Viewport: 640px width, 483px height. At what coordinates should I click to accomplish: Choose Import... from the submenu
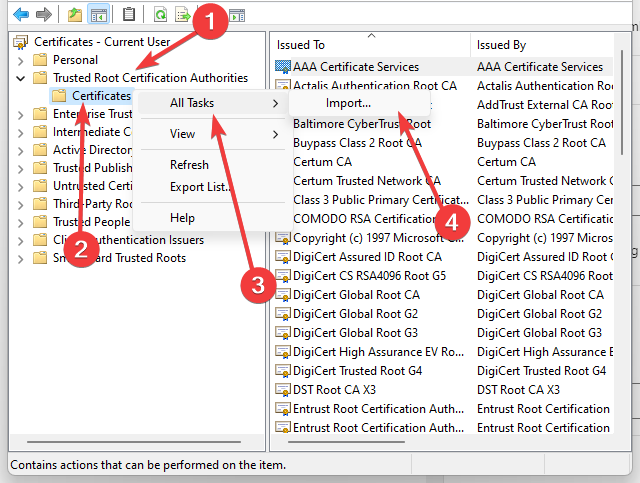click(x=359, y=103)
